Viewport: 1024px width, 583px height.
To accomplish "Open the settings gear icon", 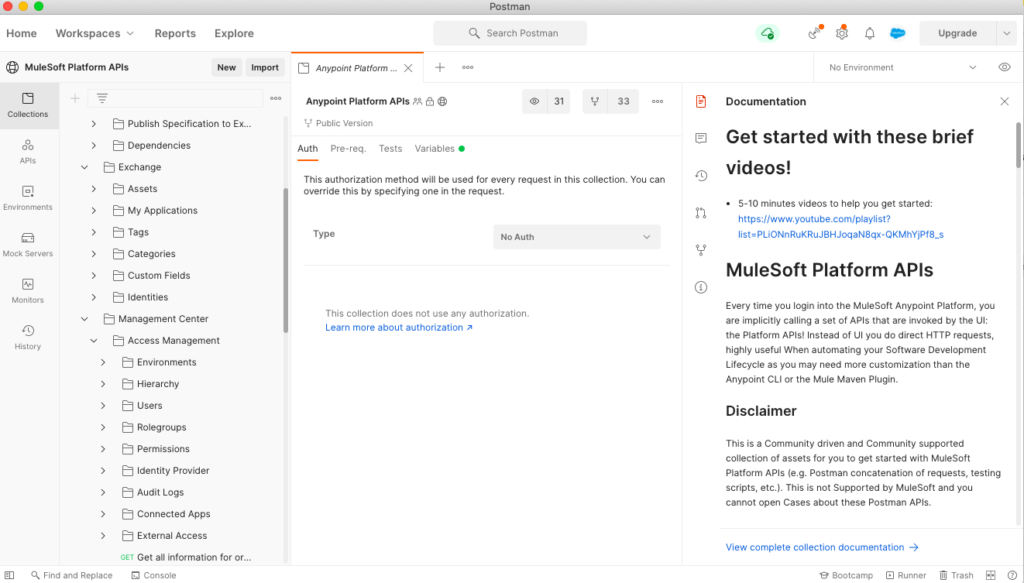I will [842, 33].
